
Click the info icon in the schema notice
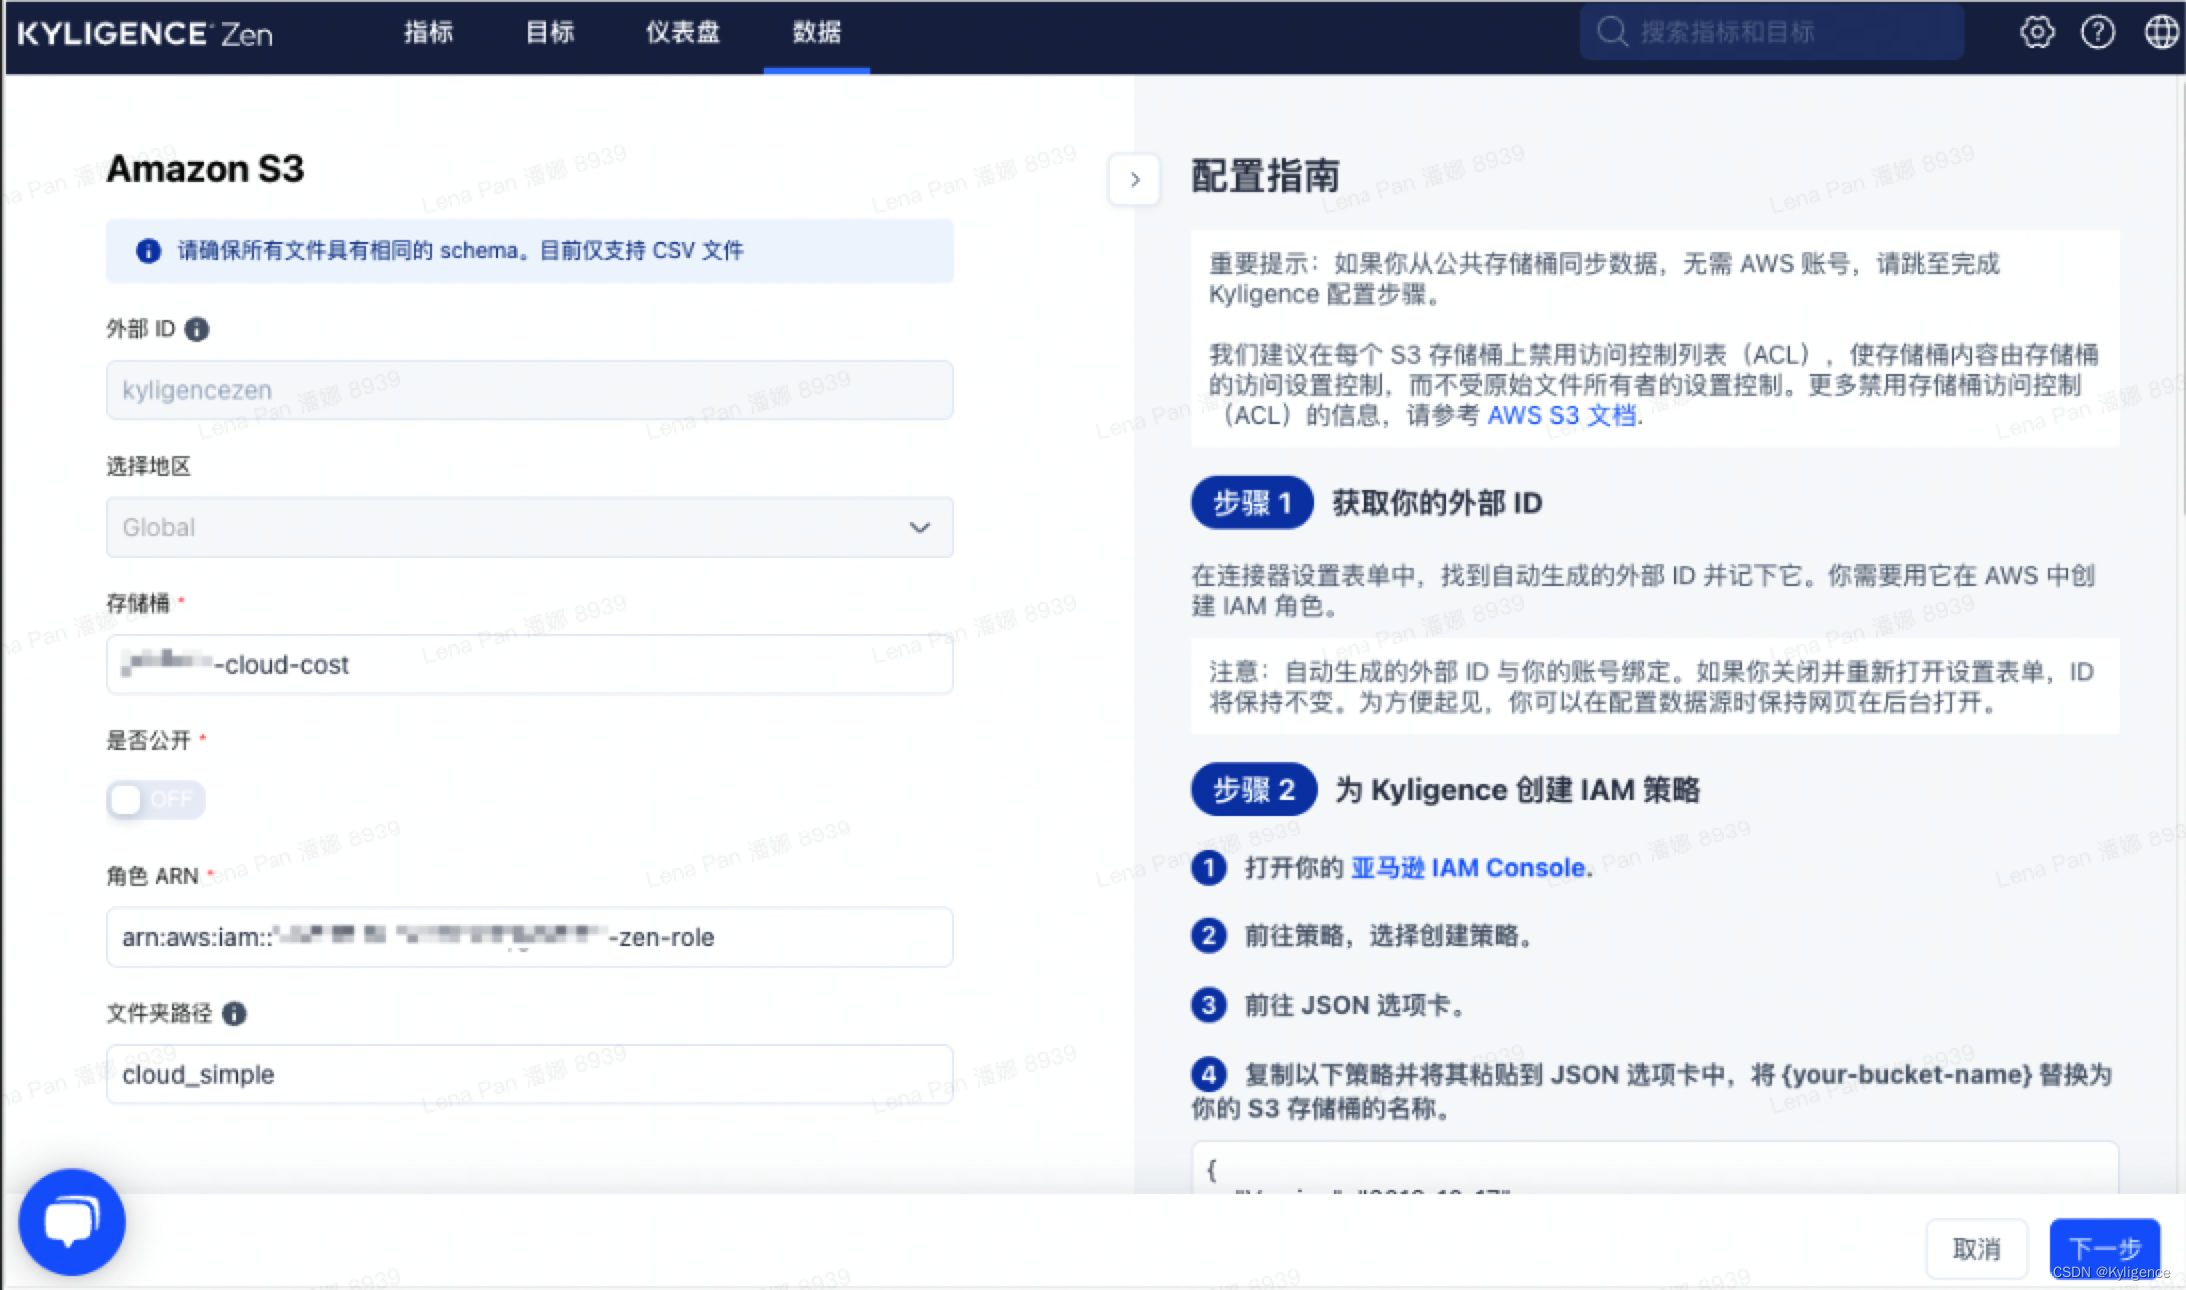coord(148,251)
